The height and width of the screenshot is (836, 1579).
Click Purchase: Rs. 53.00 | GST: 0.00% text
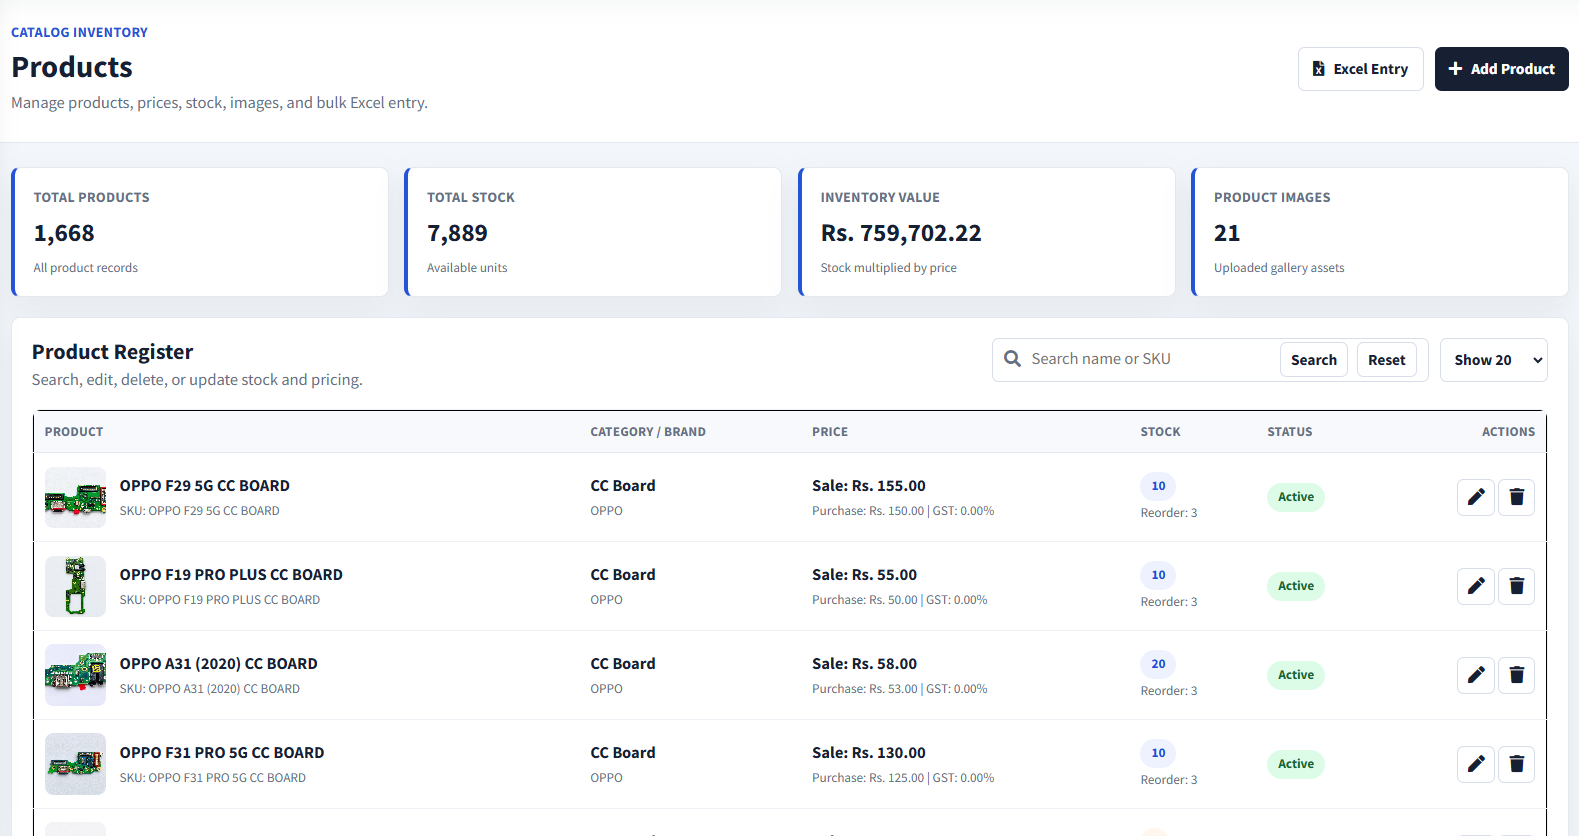[x=900, y=689]
